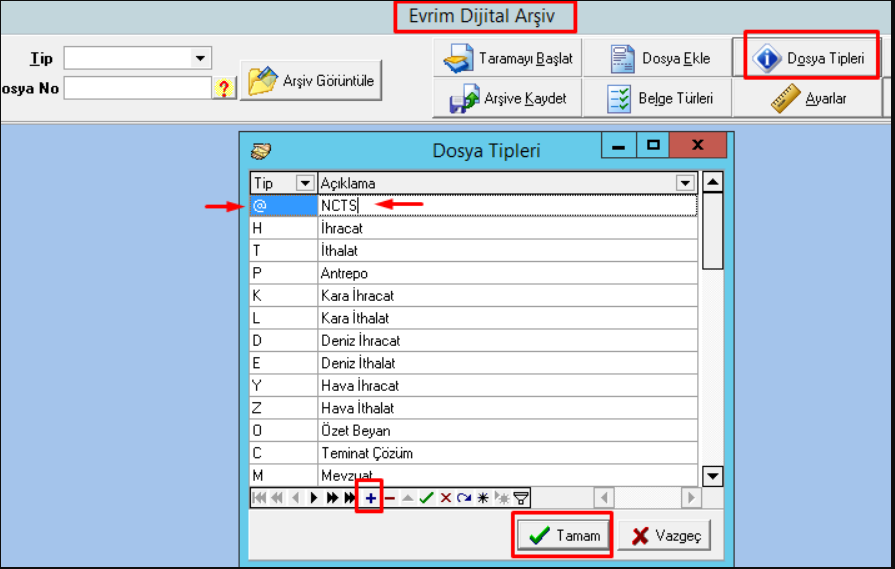Click the Tip cell 'Y'
The height and width of the screenshot is (569, 895).
click(284, 386)
